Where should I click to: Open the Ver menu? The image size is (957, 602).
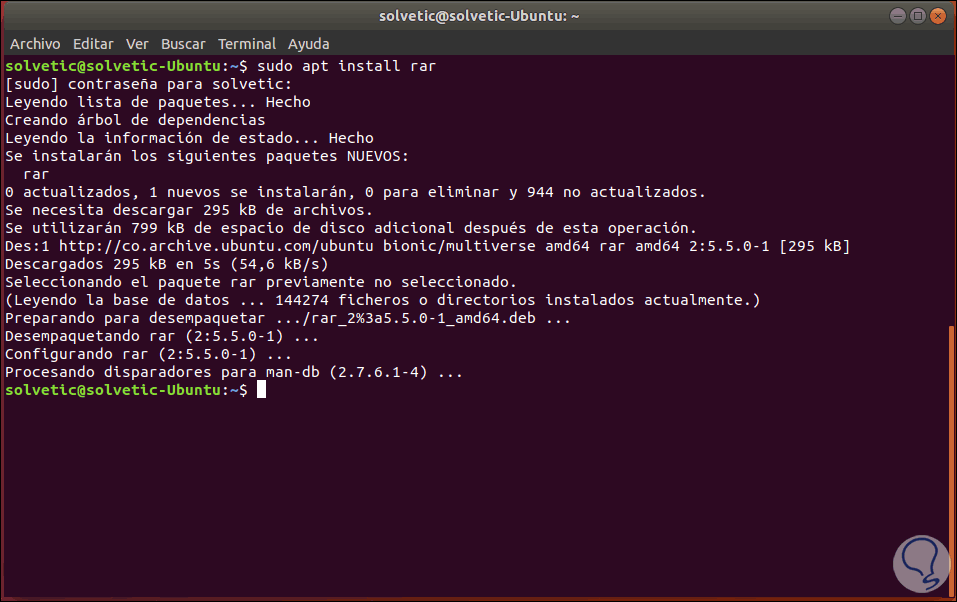pos(137,44)
